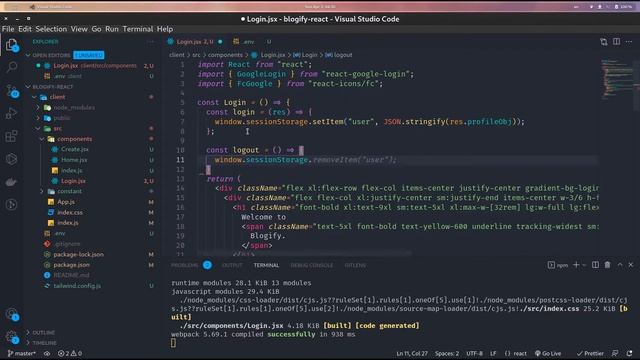Screen dimensions: 640x360
Task: Open the Run menu
Action: tap(111, 29)
